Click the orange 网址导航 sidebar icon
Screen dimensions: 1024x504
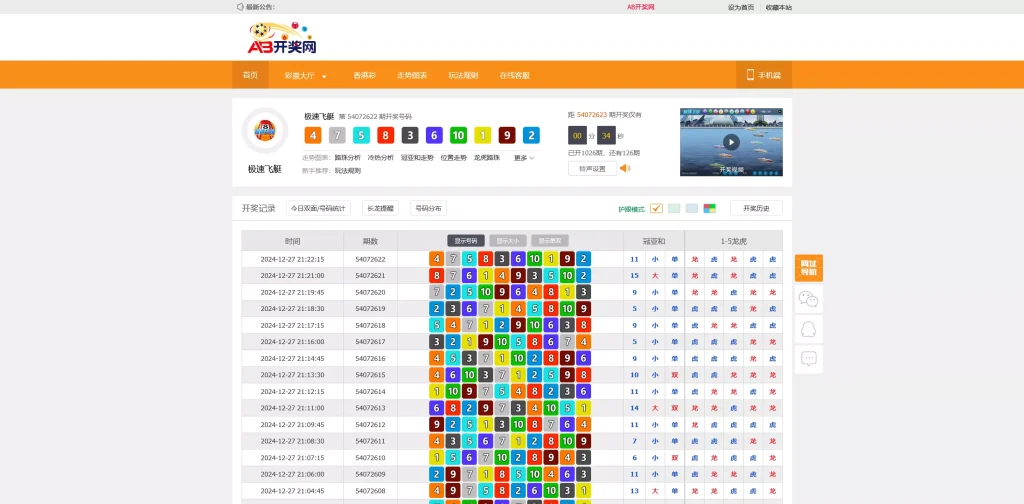click(x=809, y=268)
